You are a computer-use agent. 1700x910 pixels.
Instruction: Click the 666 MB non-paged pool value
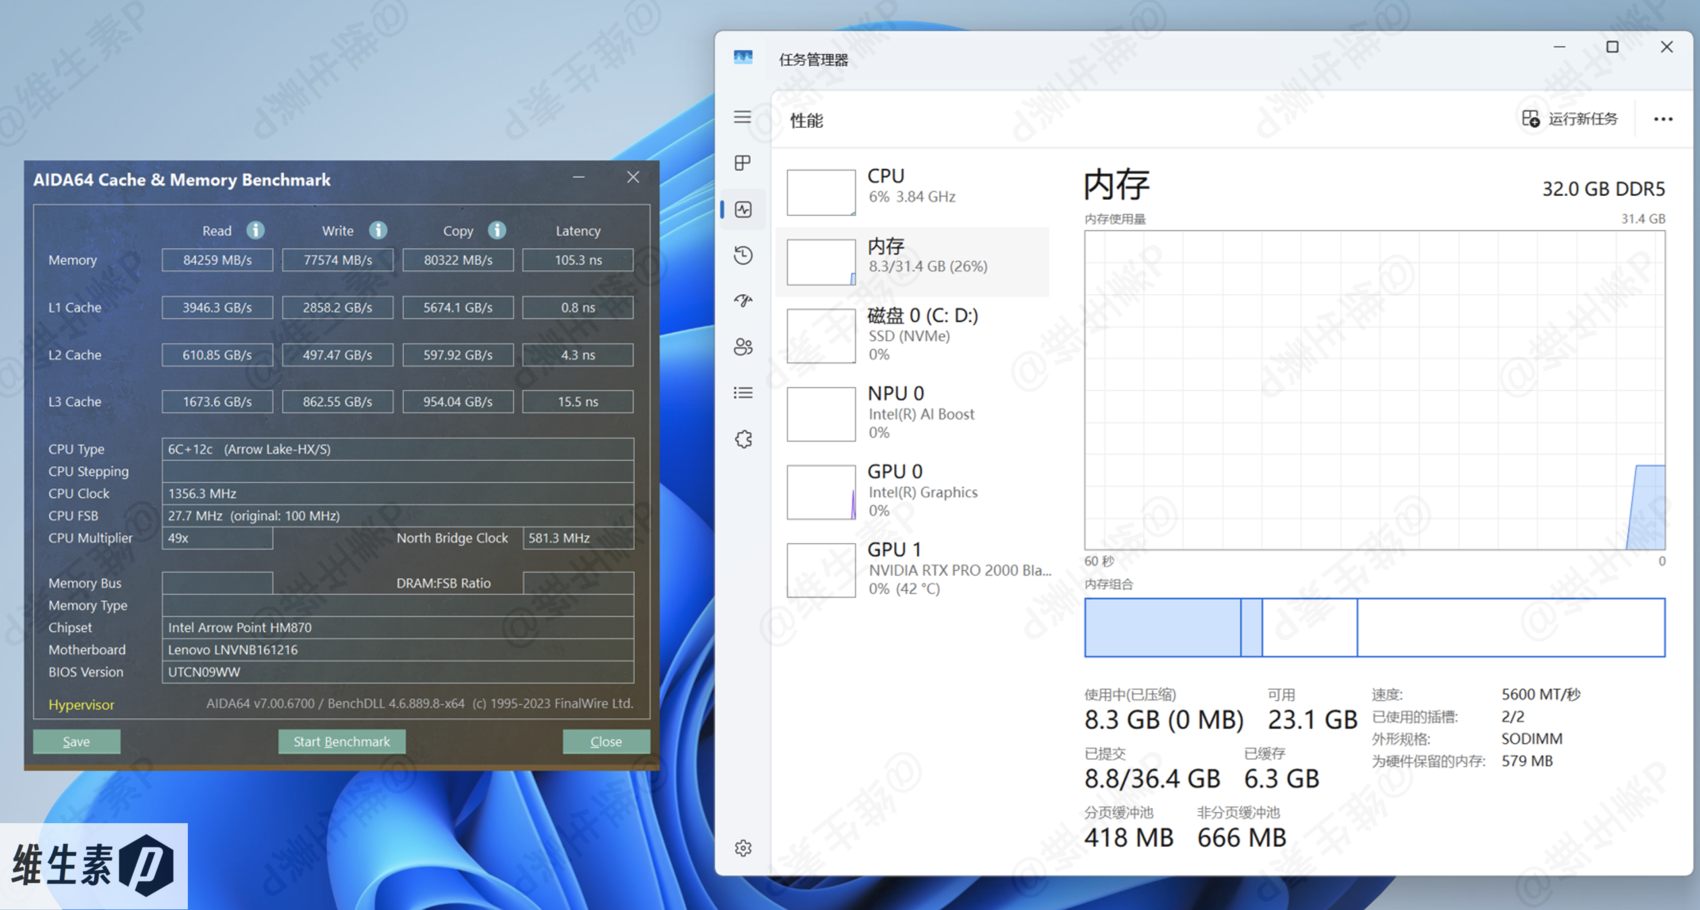pyautogui.click(x=1242, y=837)
